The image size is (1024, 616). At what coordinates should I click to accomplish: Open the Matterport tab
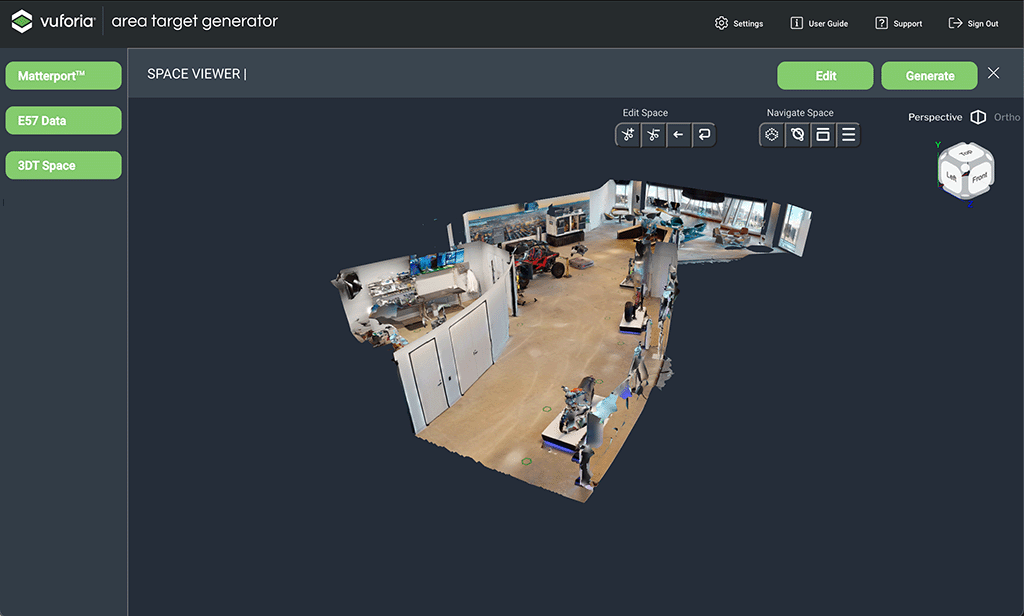[x=63, y=76]
